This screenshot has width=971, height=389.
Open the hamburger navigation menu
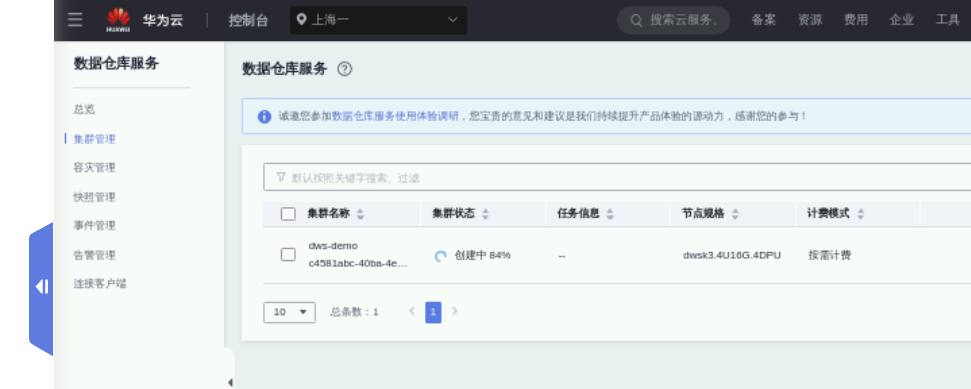75,20
